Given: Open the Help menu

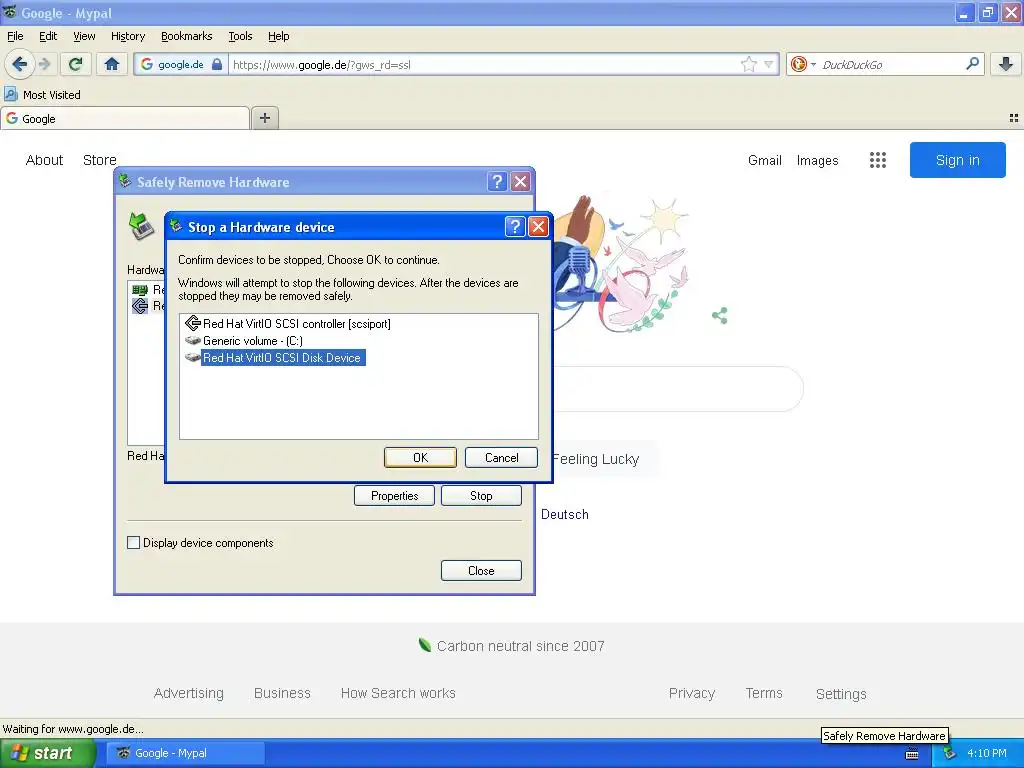Looking at the screenshot, I should (x=278, y=36).
